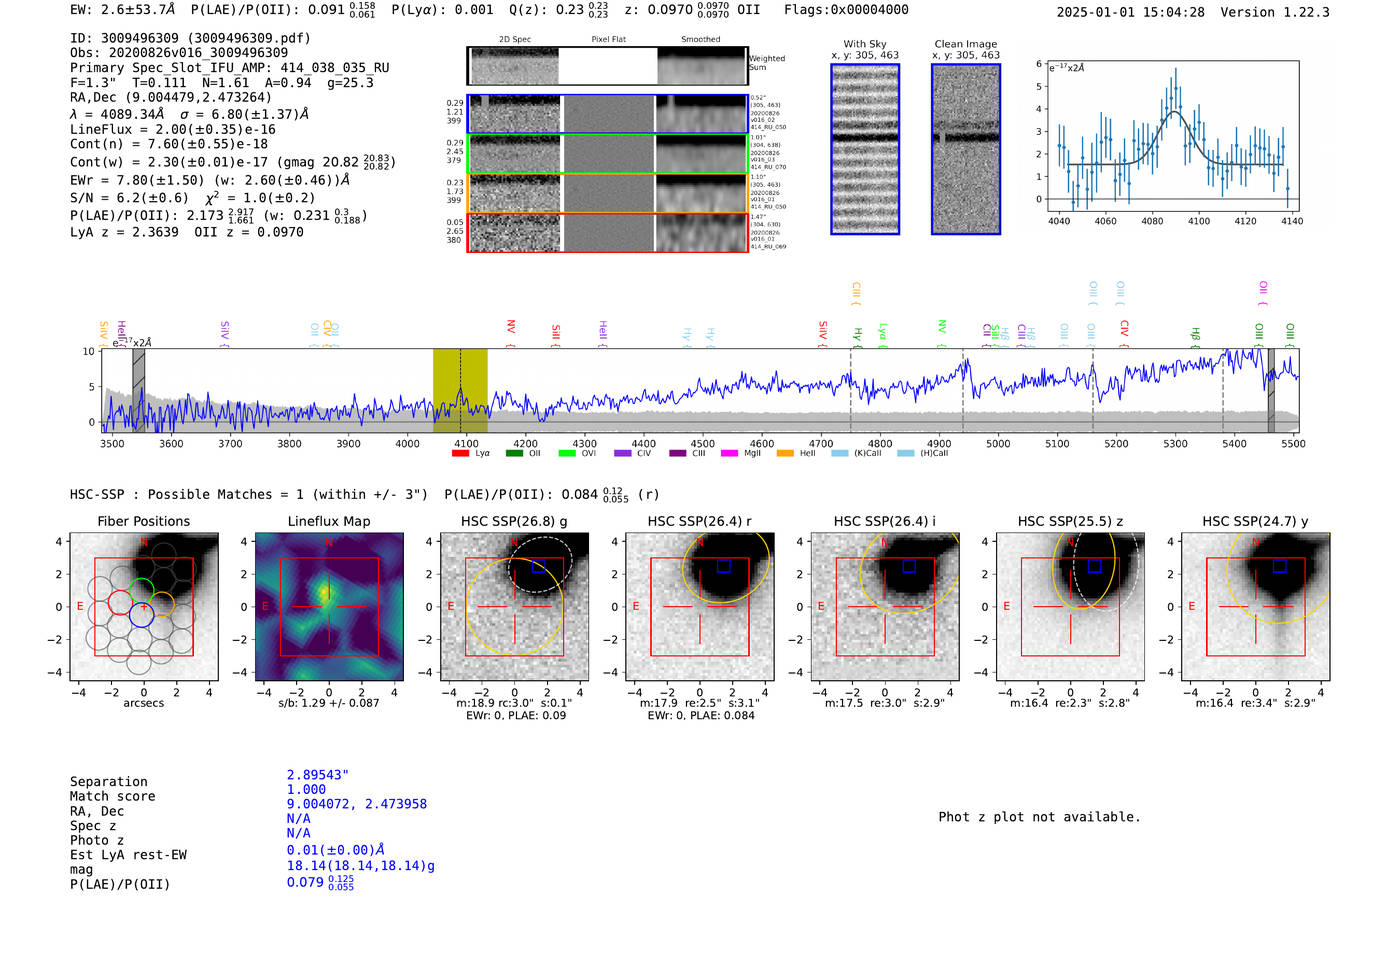This screenshot has height=953, width=1400.
Task: Click the red-bordered Smoothed cutout
Action: (701, 233)
